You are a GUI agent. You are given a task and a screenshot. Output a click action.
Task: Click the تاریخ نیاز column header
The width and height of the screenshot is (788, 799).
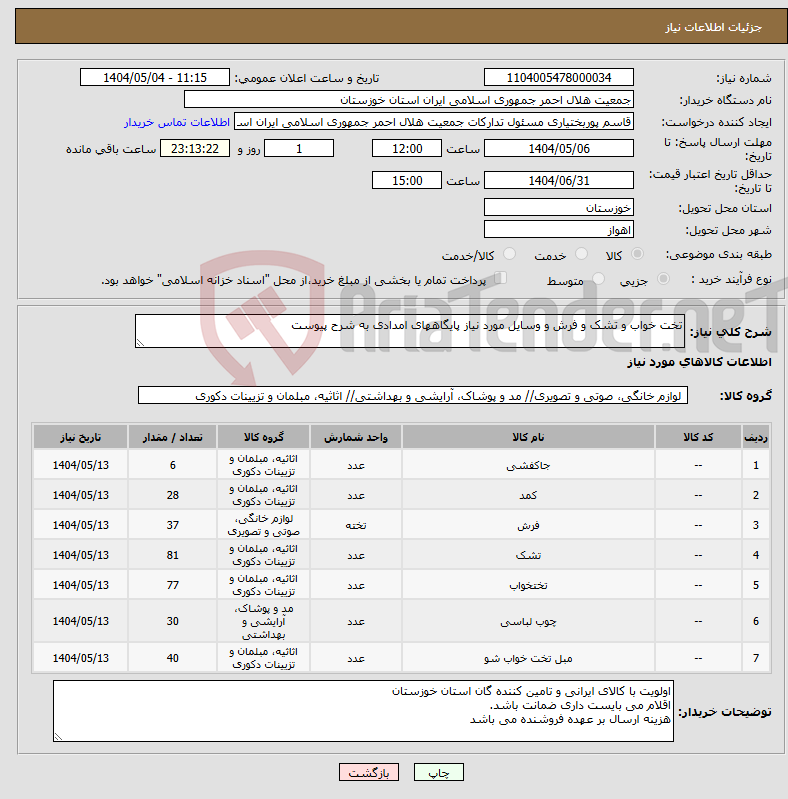click(x=81, y=437)
